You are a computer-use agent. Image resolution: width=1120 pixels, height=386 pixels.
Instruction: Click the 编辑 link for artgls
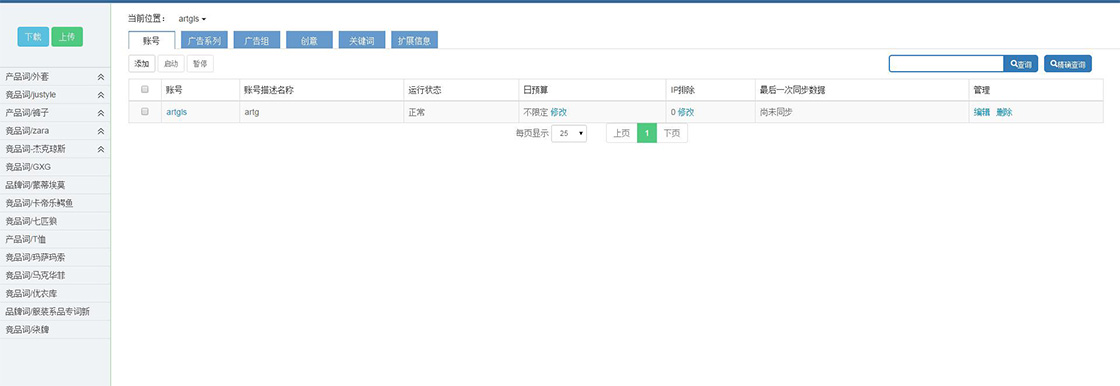click(x=982, y=112)
